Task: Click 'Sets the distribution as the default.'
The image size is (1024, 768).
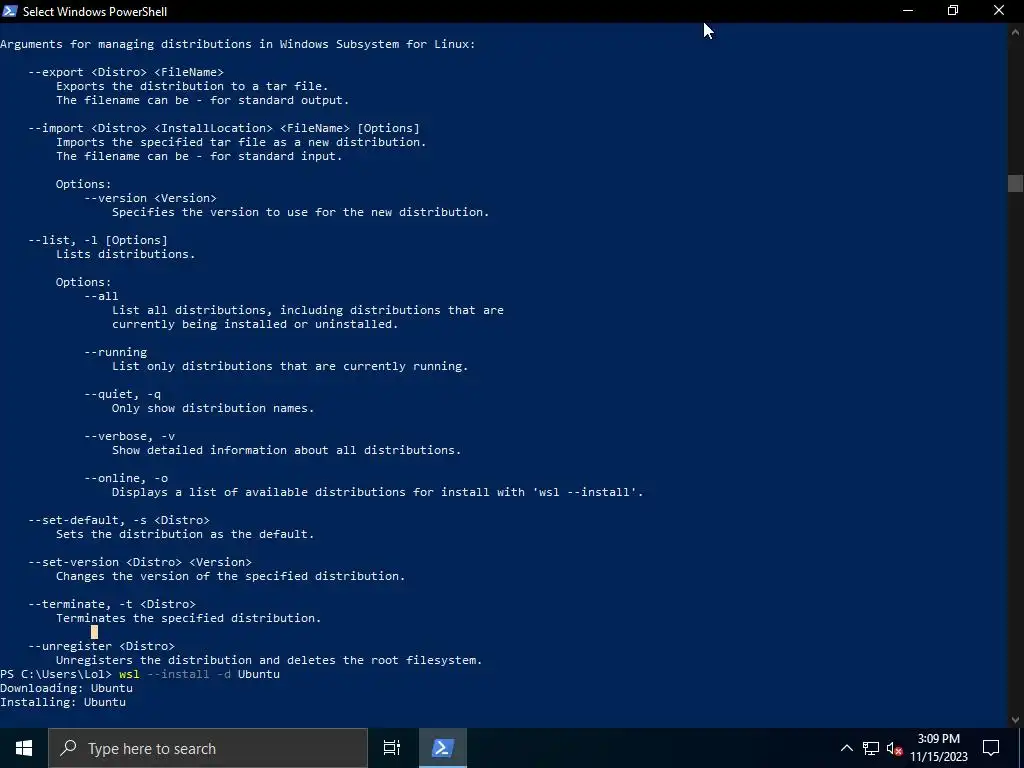Action: (185, 534)
